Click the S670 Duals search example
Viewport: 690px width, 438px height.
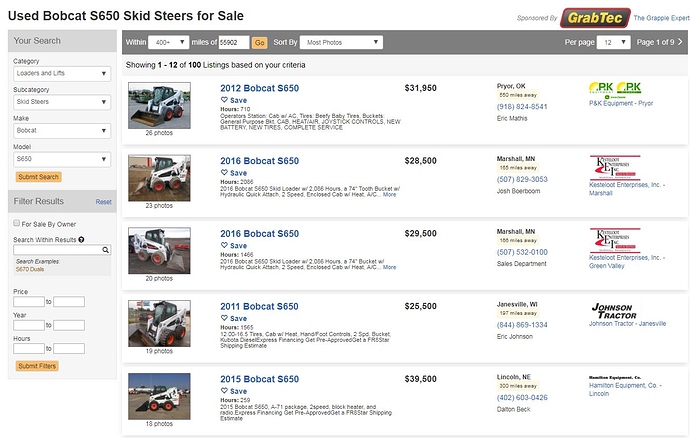(30, 269)
